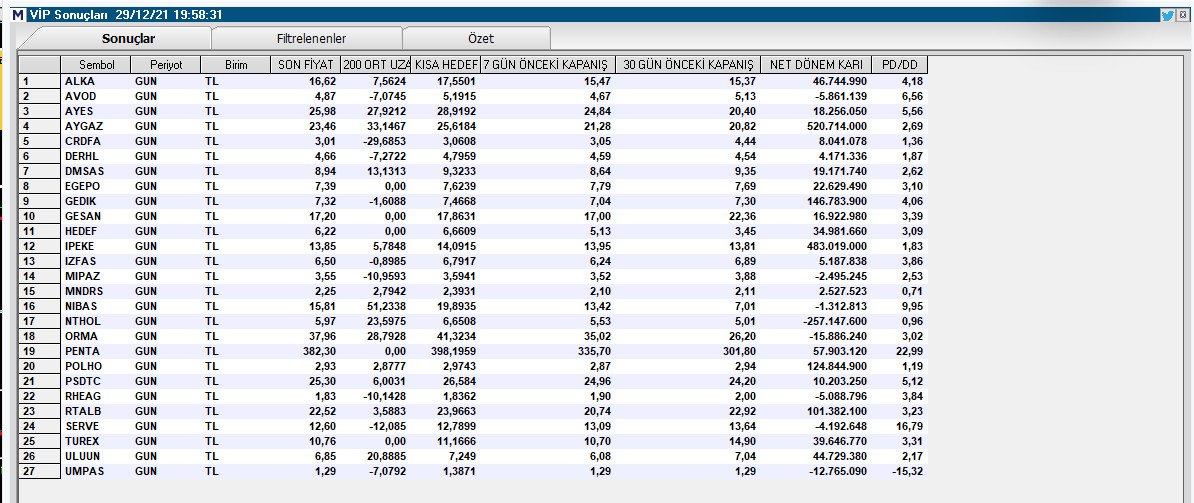Select the RHEAG symbol cell
The width and height of the screenshot is (1194, 503).
coord(95,396)
